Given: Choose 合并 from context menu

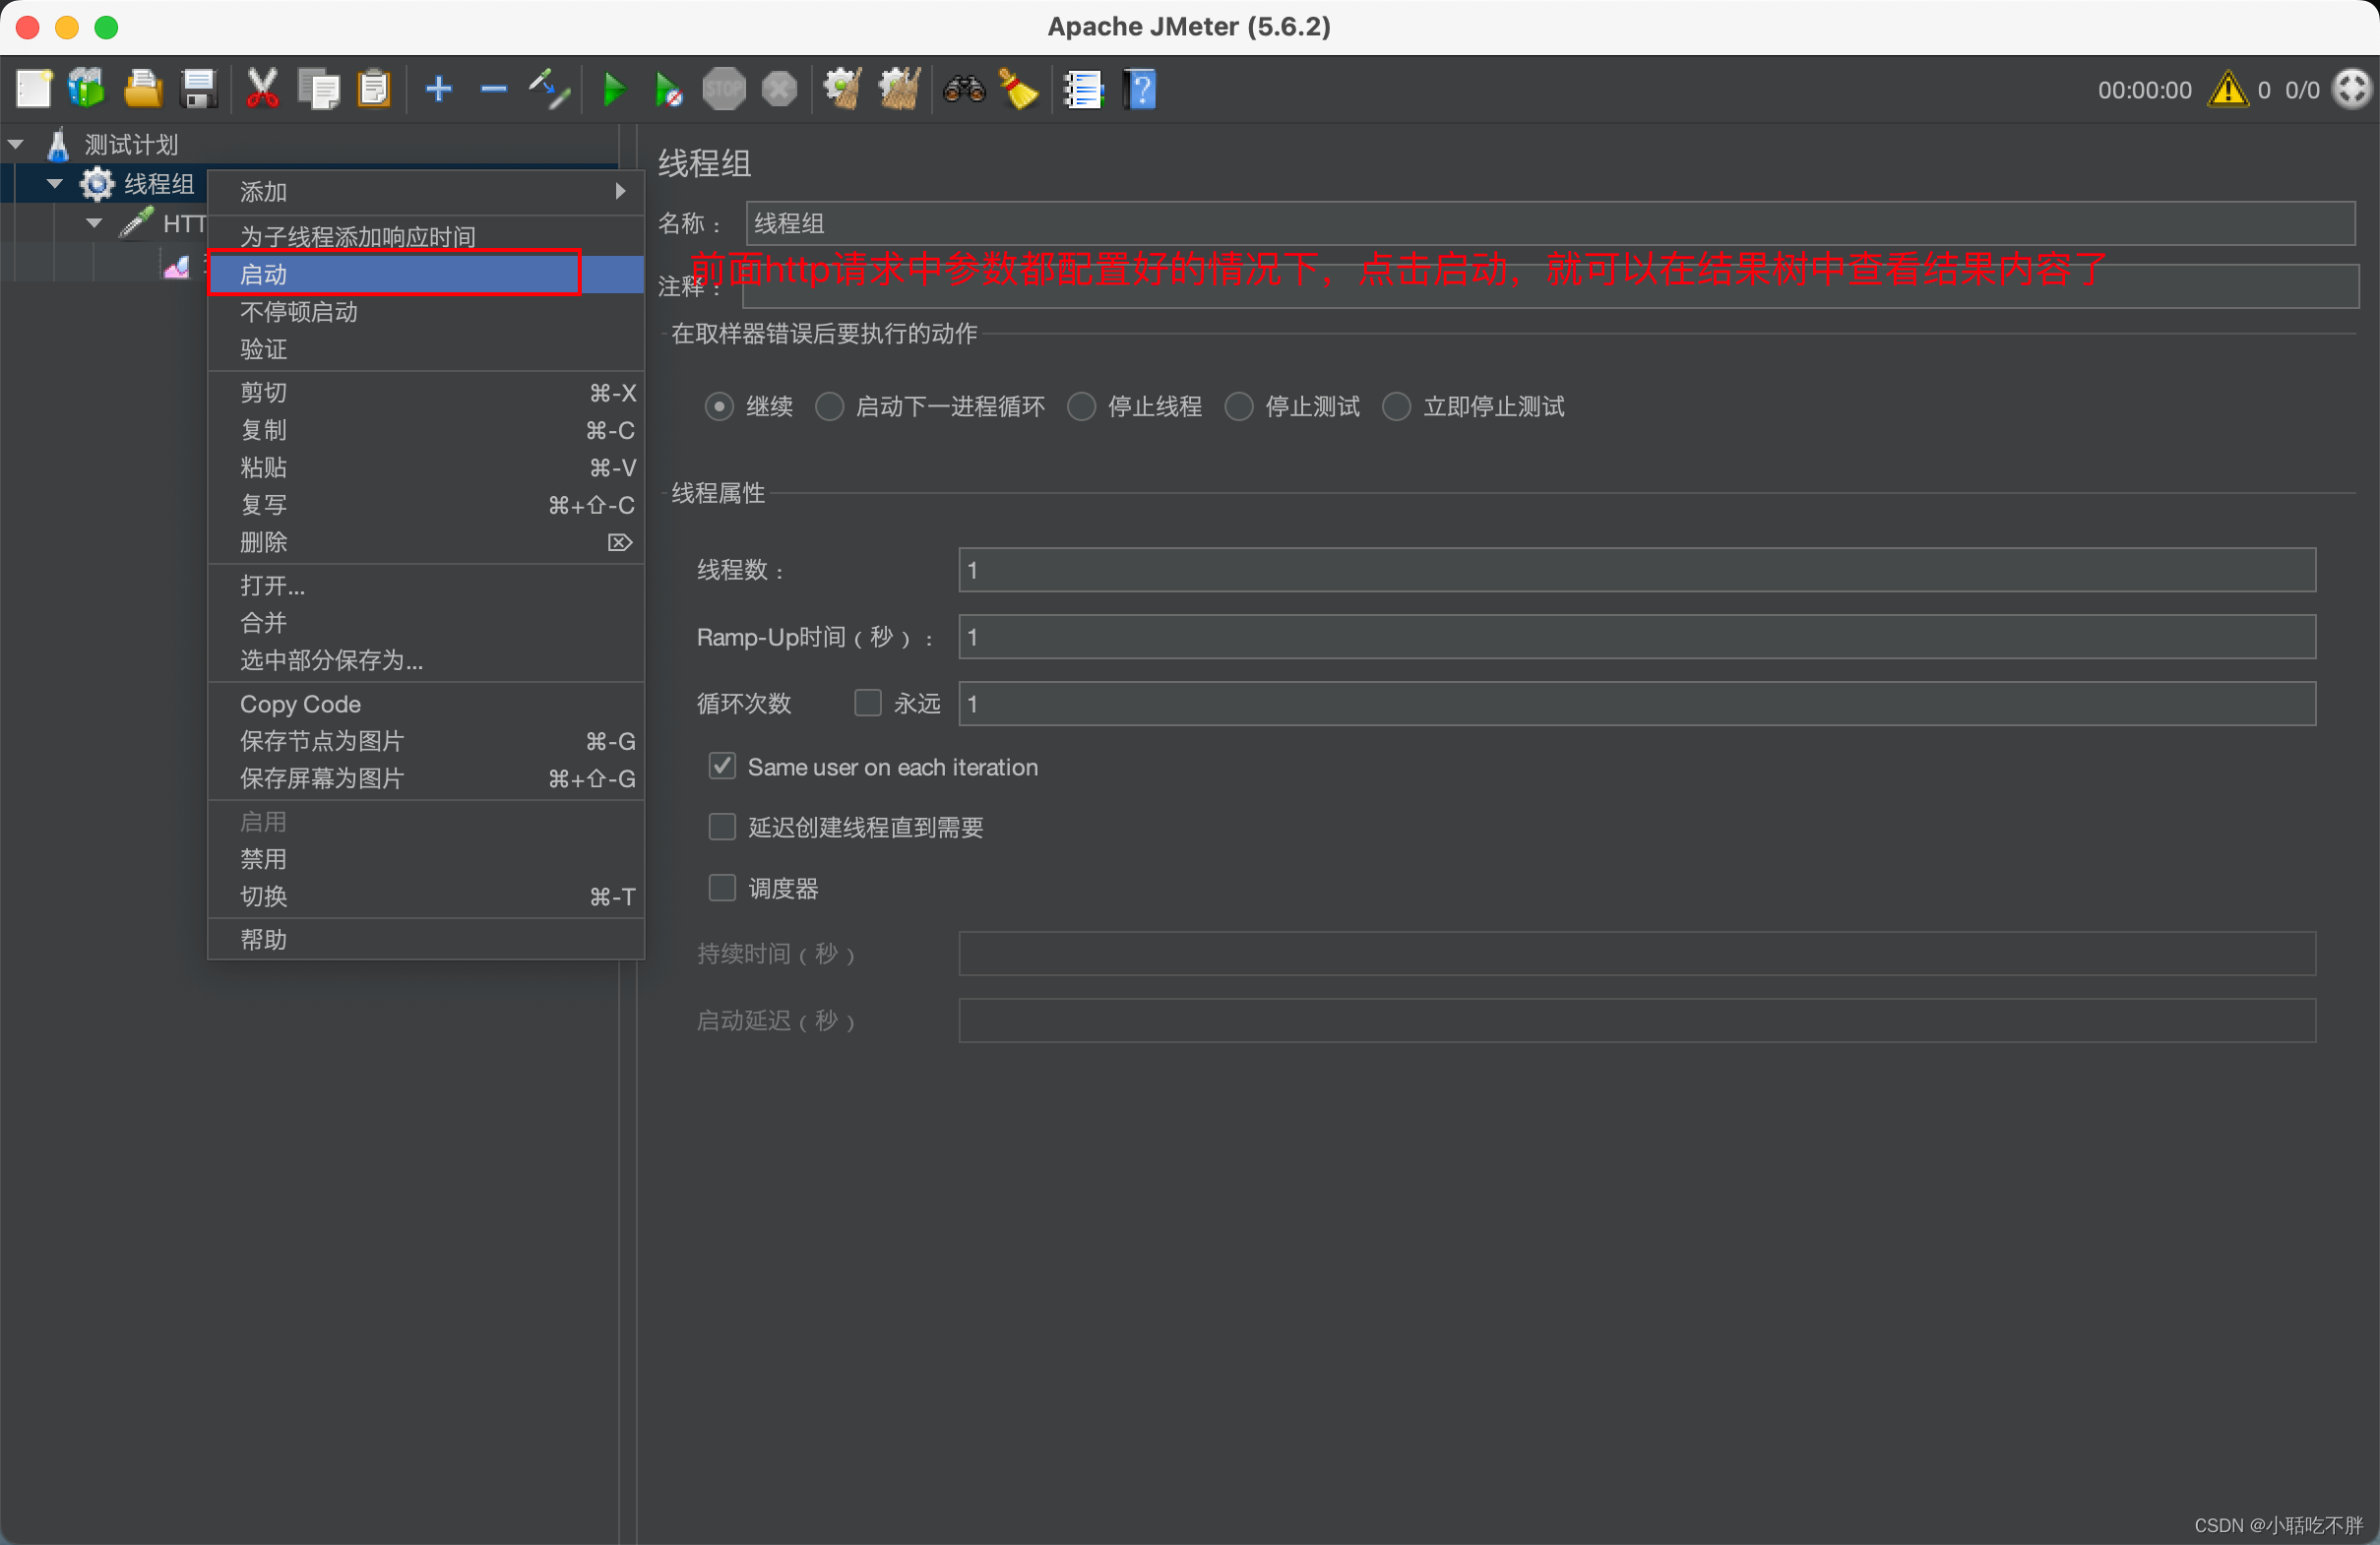Looking at the screenshot, I should pos(425,623).
